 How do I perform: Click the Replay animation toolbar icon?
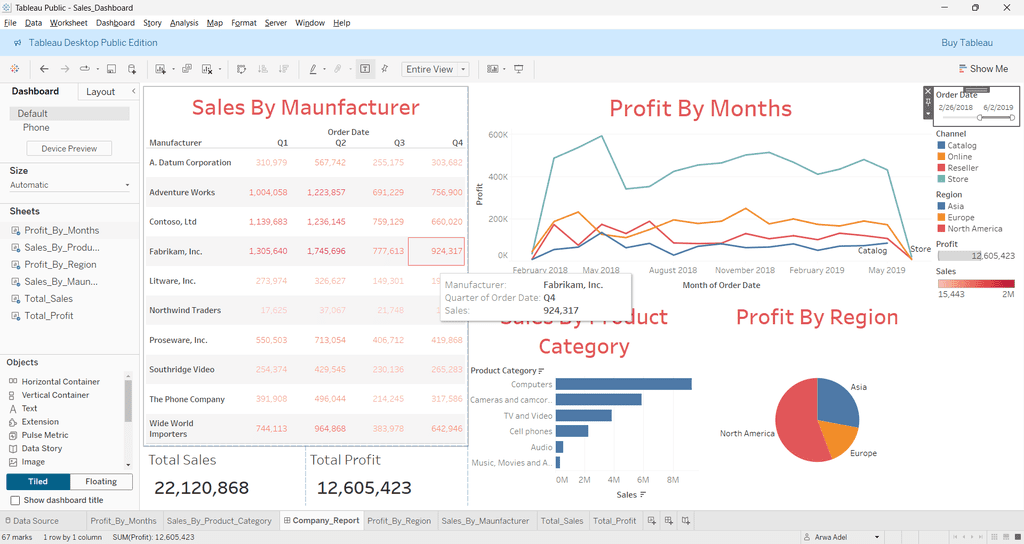(85, 69)
